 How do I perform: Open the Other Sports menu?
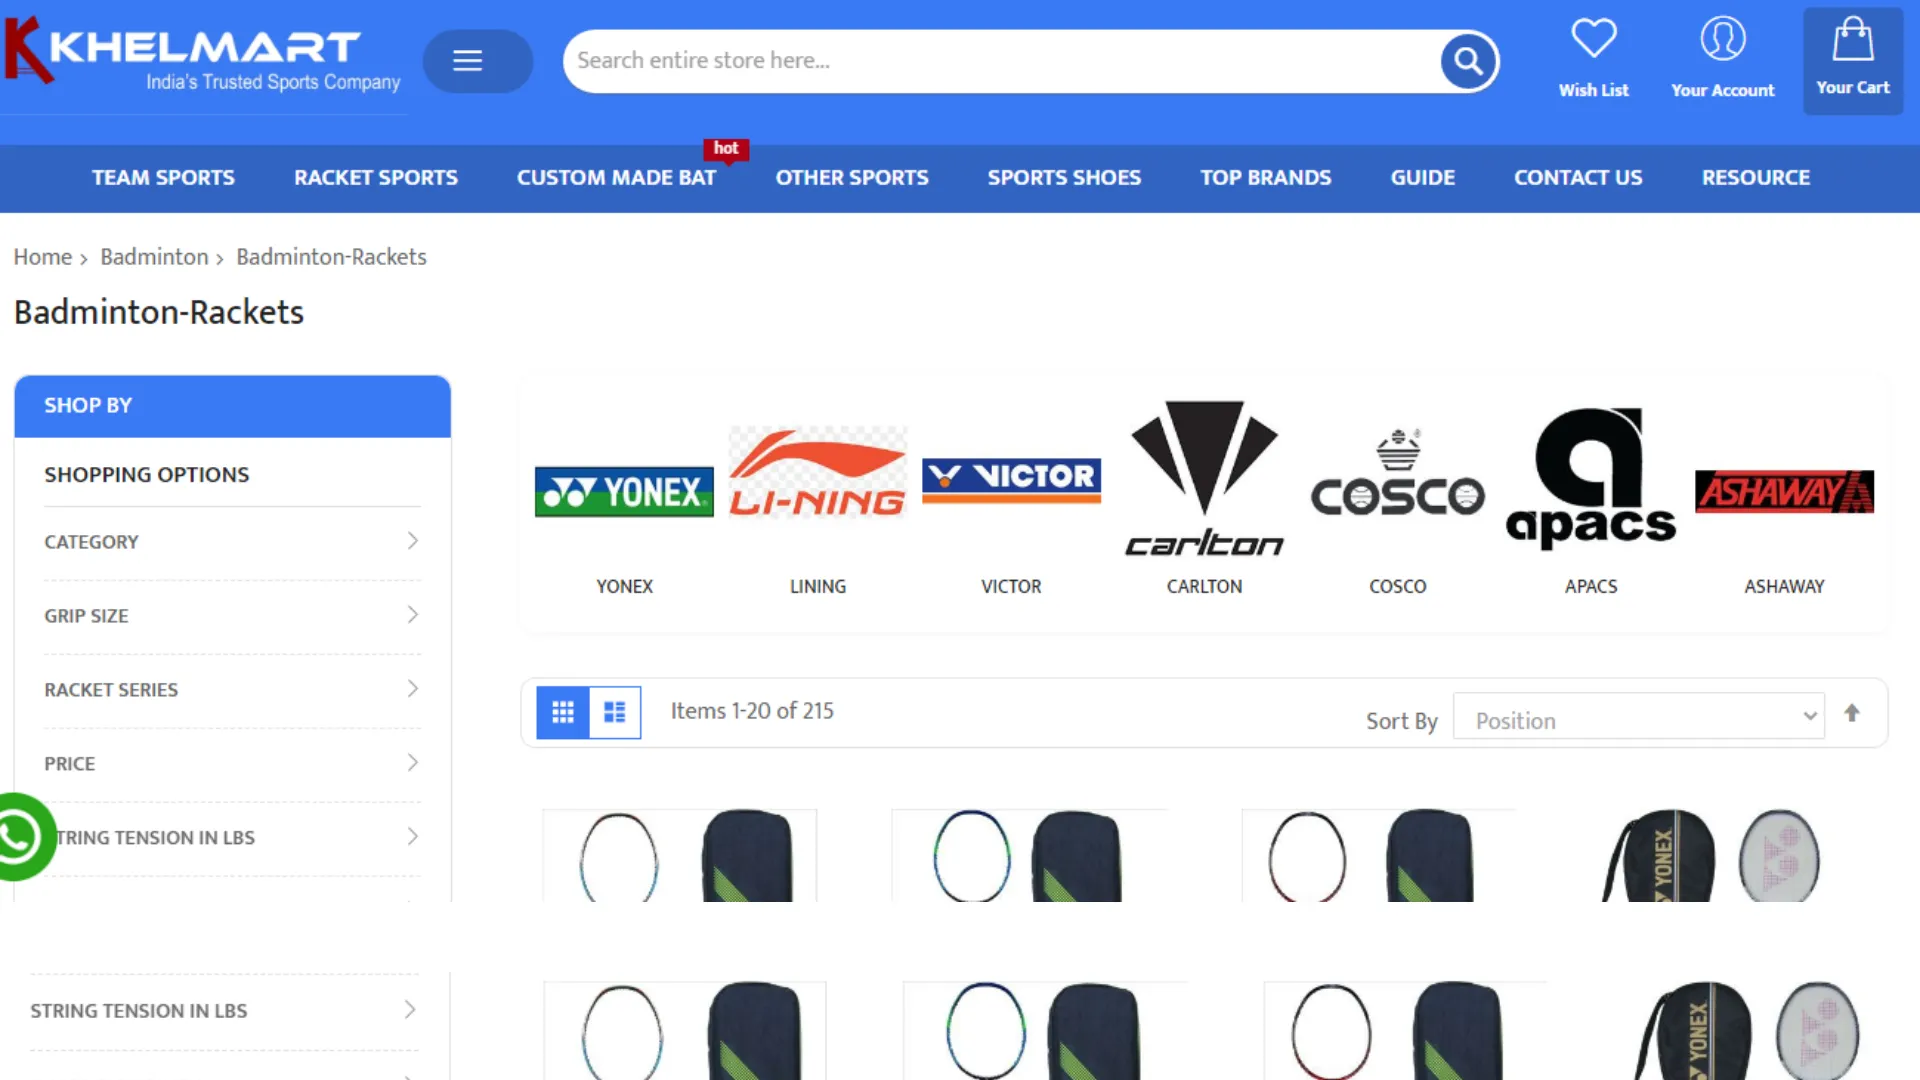tap(852, 178)
